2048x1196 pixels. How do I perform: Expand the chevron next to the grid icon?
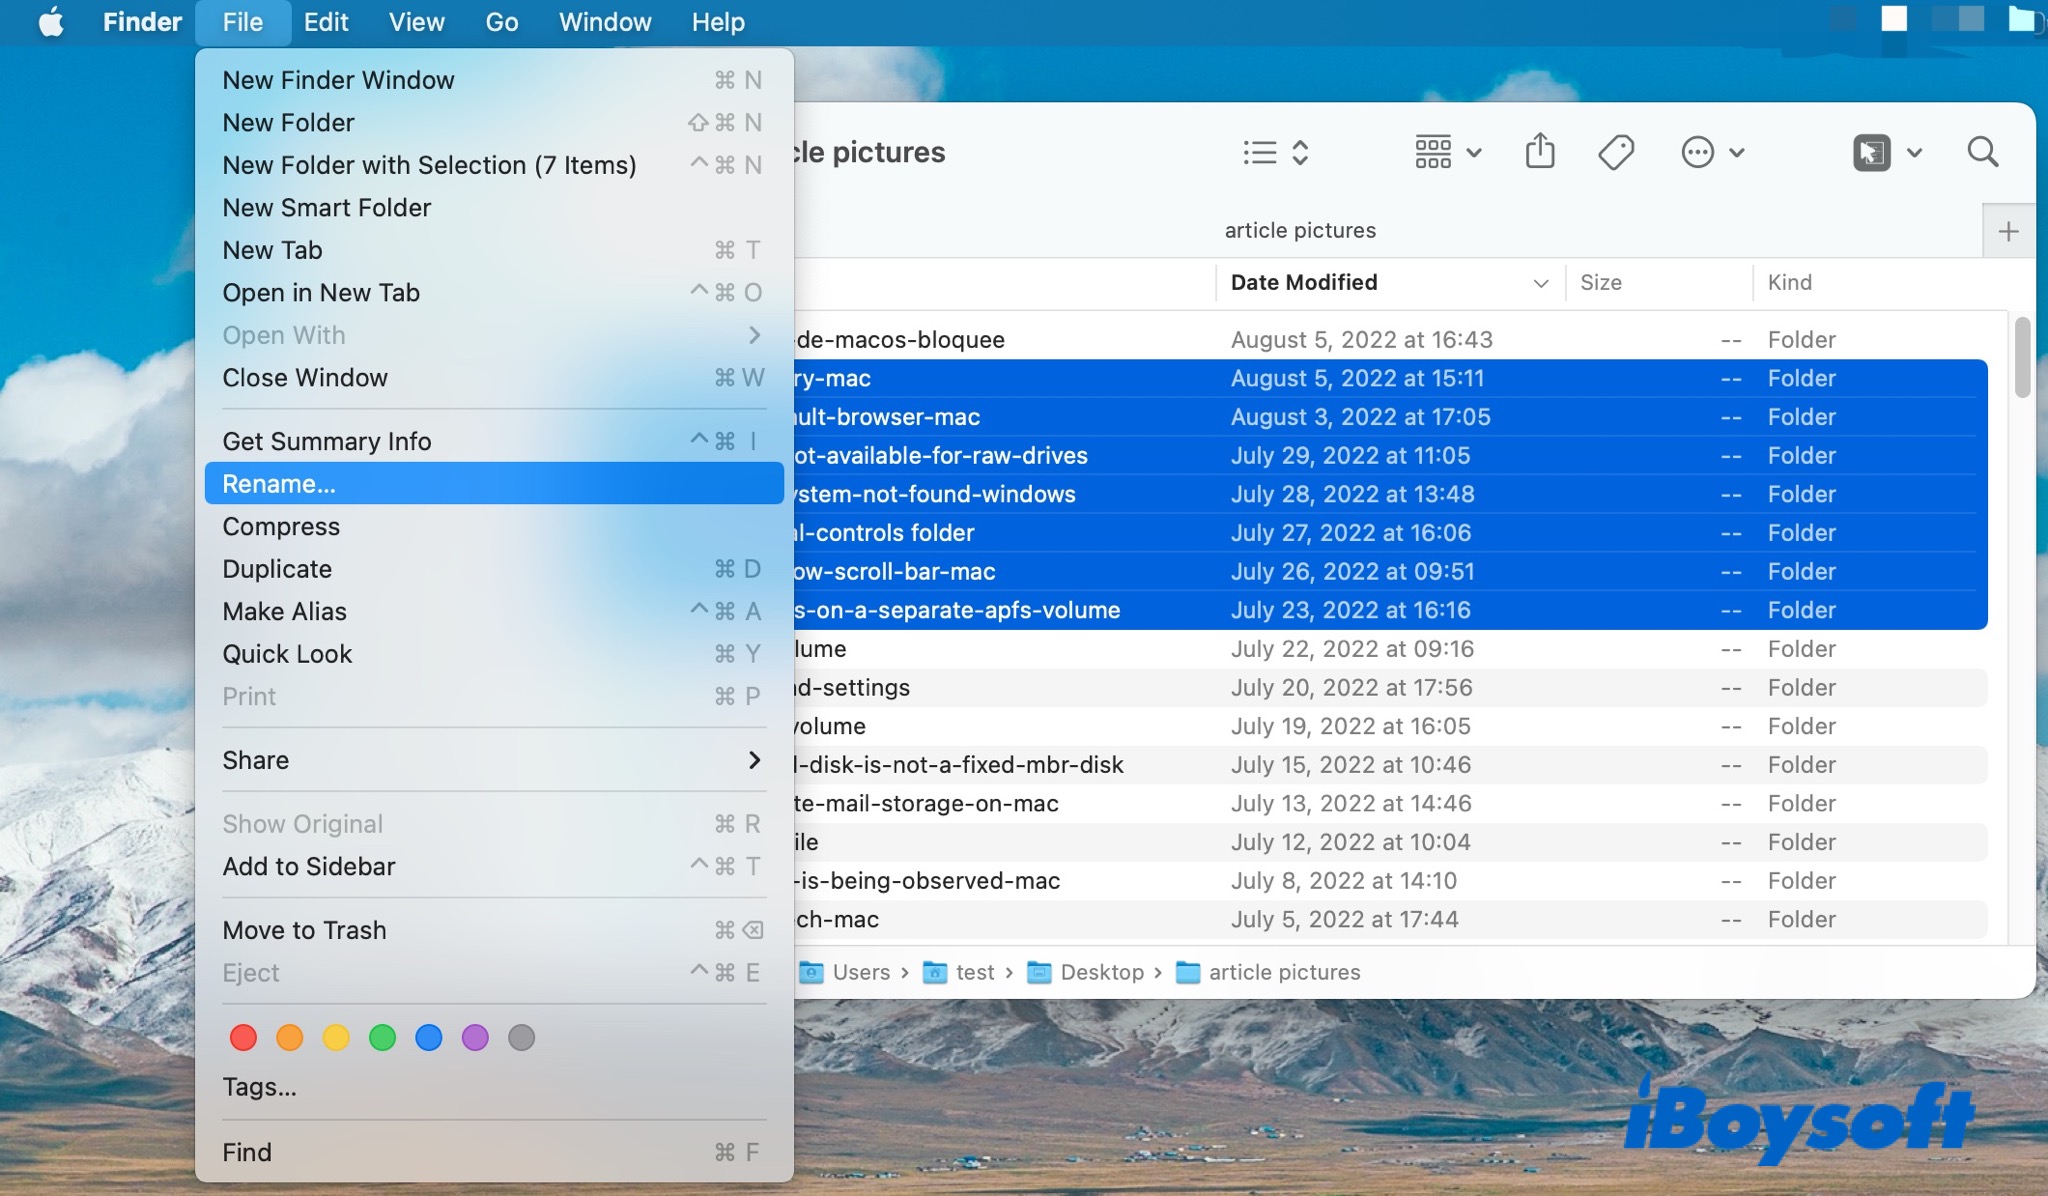click(1474, 152)
